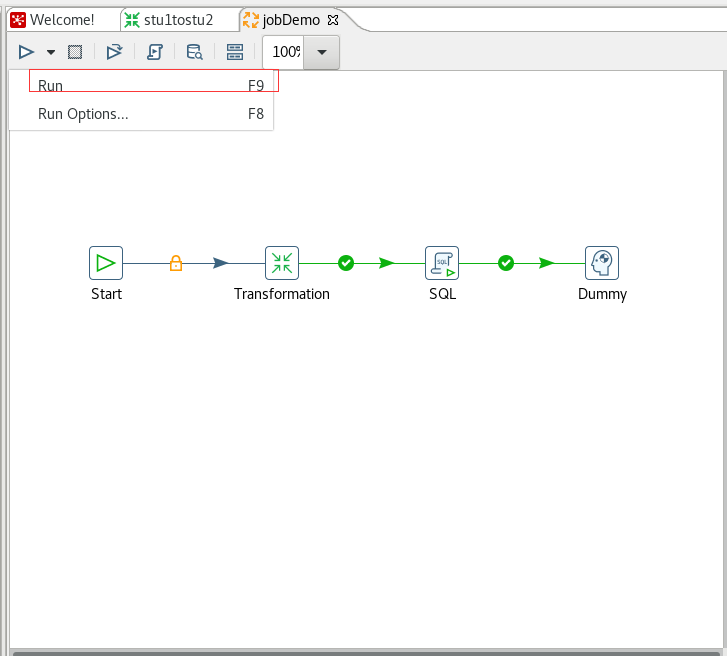
Task: Click the Explore database icon
Action: (194, 52)
